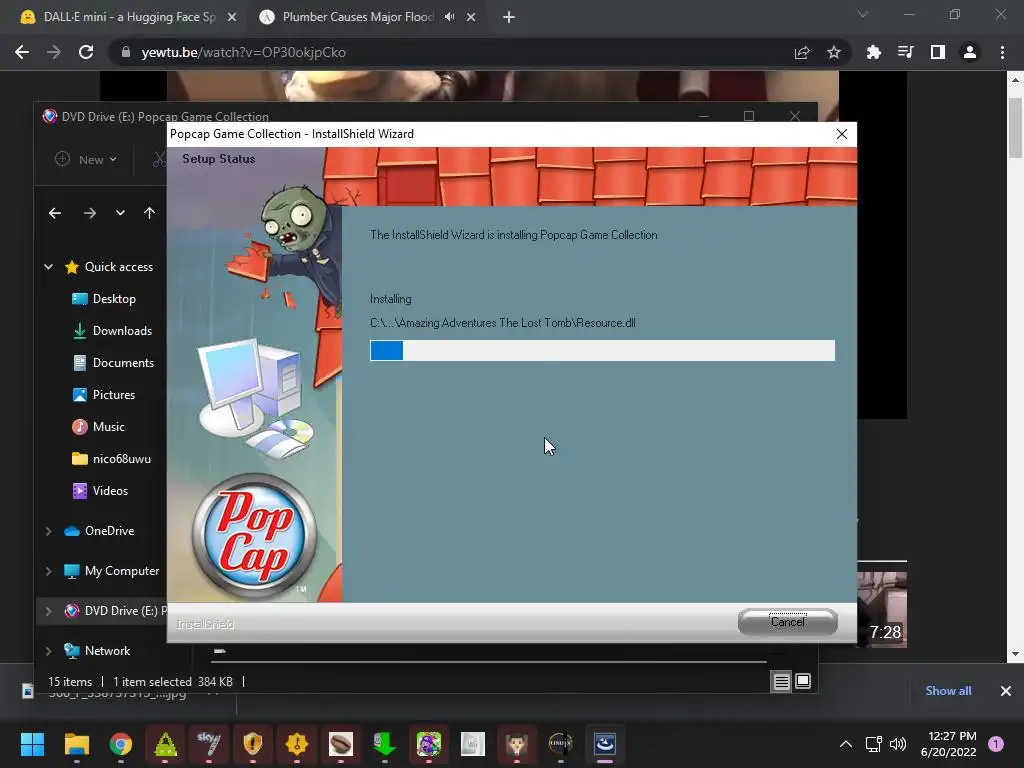1024x768 pixels.
Task: Cancel the Popcap Game Collection installation
Action: click(x=788, y=621)
